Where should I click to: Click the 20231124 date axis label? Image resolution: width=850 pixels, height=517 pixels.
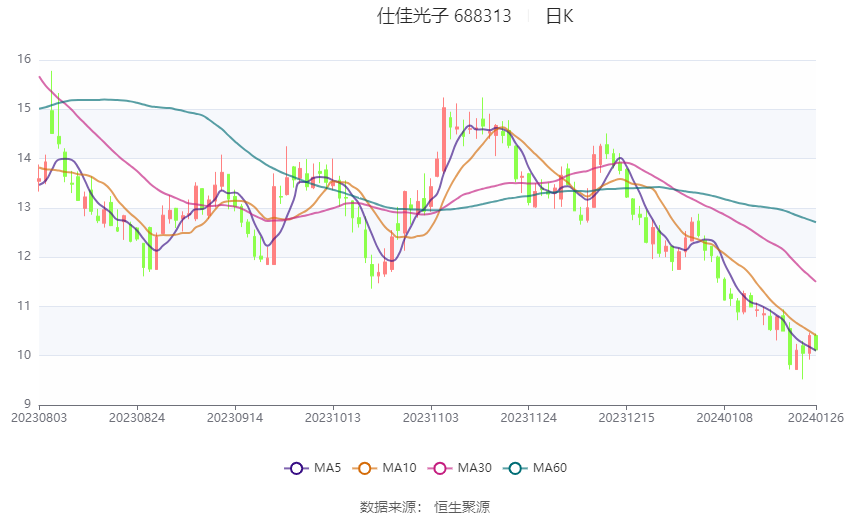(529, 418)
